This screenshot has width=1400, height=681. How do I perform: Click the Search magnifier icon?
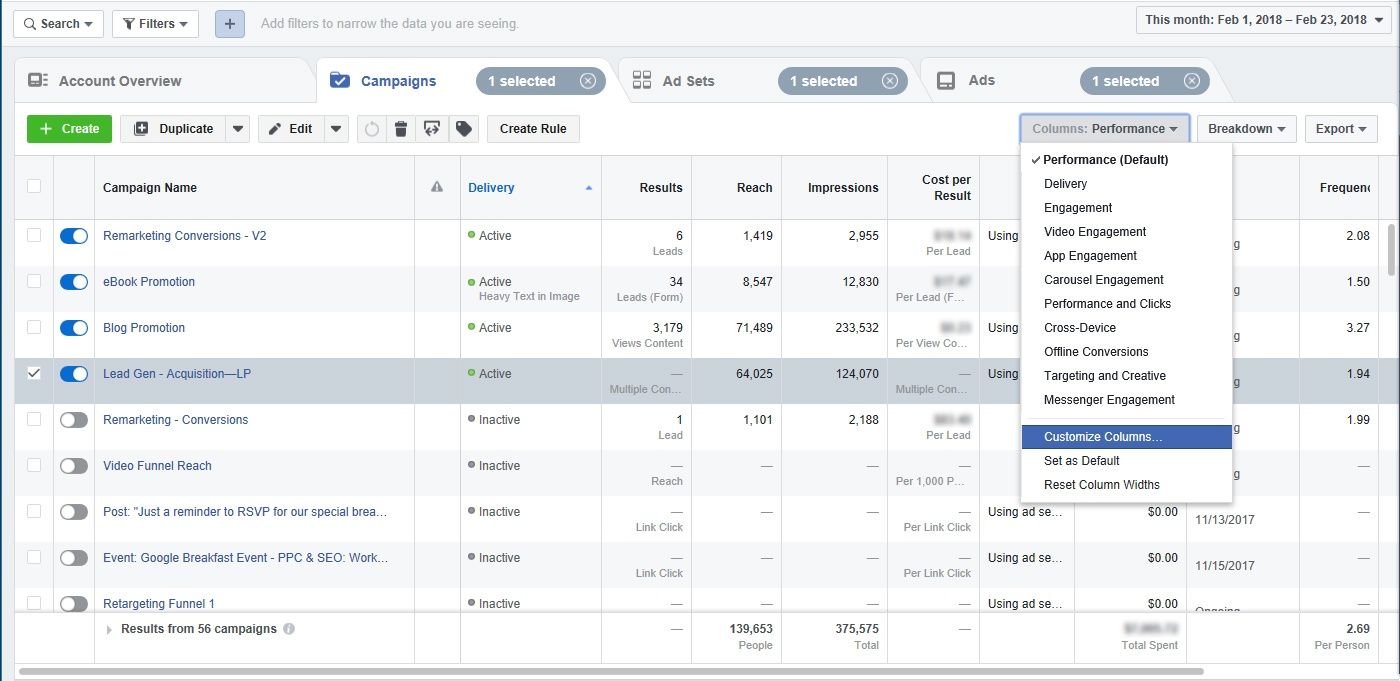coord(34,23)
